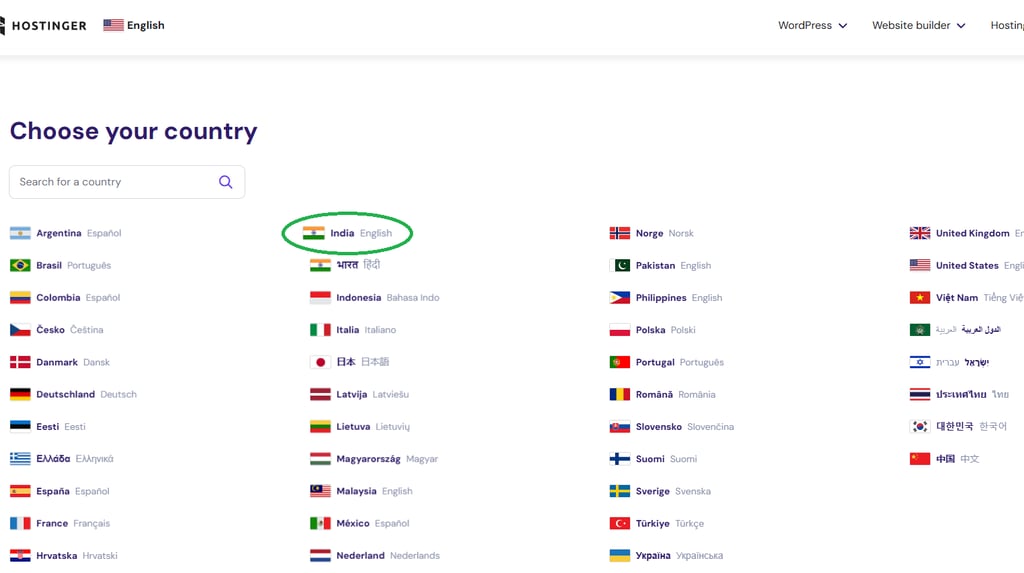Click the Eesti flag icon
The width and height of the screenshot is (1024, 573).
20,427
